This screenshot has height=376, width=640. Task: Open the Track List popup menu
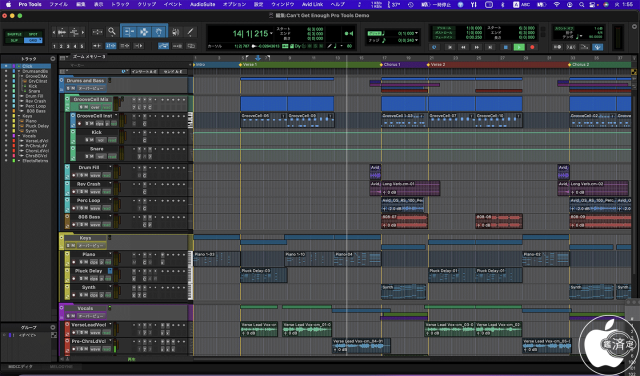[x=53, y=59]
